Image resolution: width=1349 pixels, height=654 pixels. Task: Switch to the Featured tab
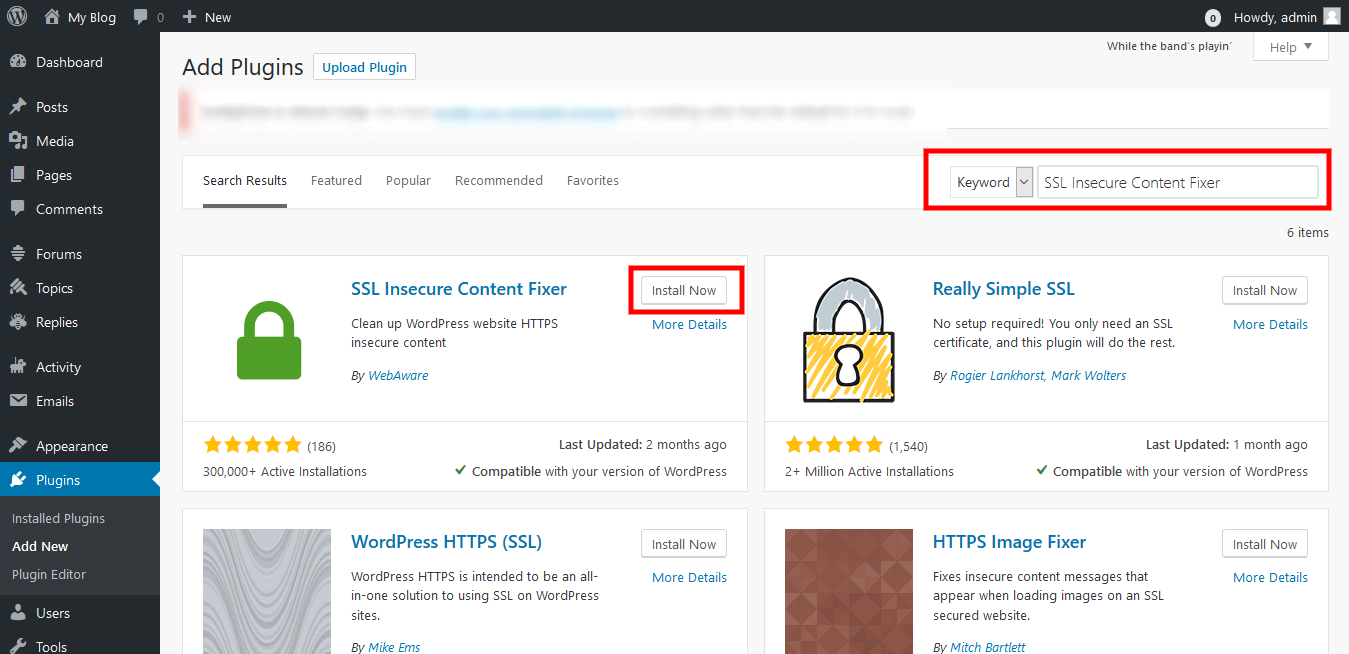336,181
